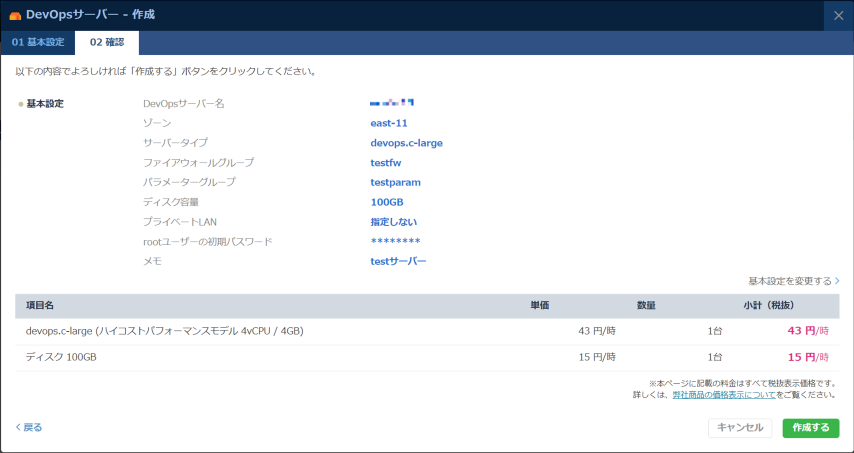Viewport: 854px width, 453px height.
Task: Click the pink 43 円/時 subtotal
Action: 808,330
